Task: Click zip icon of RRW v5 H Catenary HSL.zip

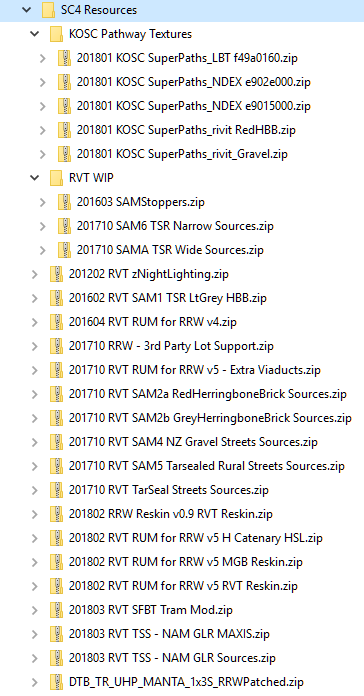Action: pos(56,538)
